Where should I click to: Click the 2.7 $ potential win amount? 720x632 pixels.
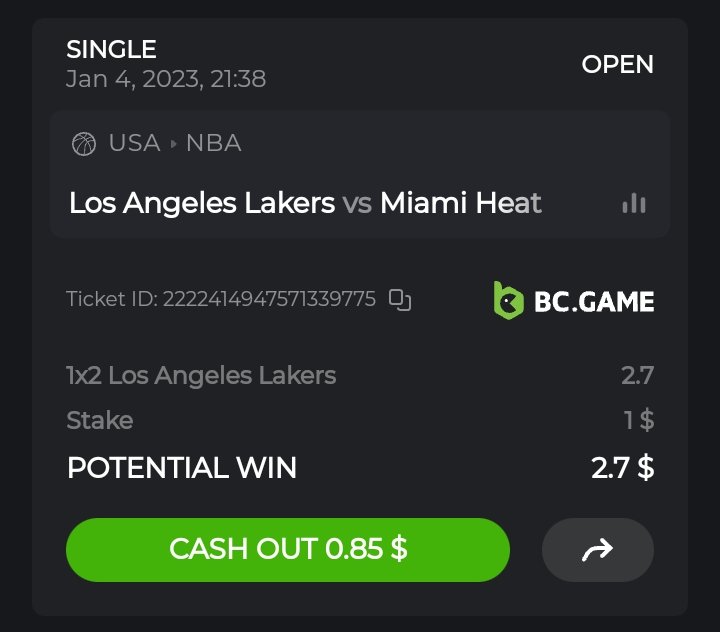click(x=622, y=467)
